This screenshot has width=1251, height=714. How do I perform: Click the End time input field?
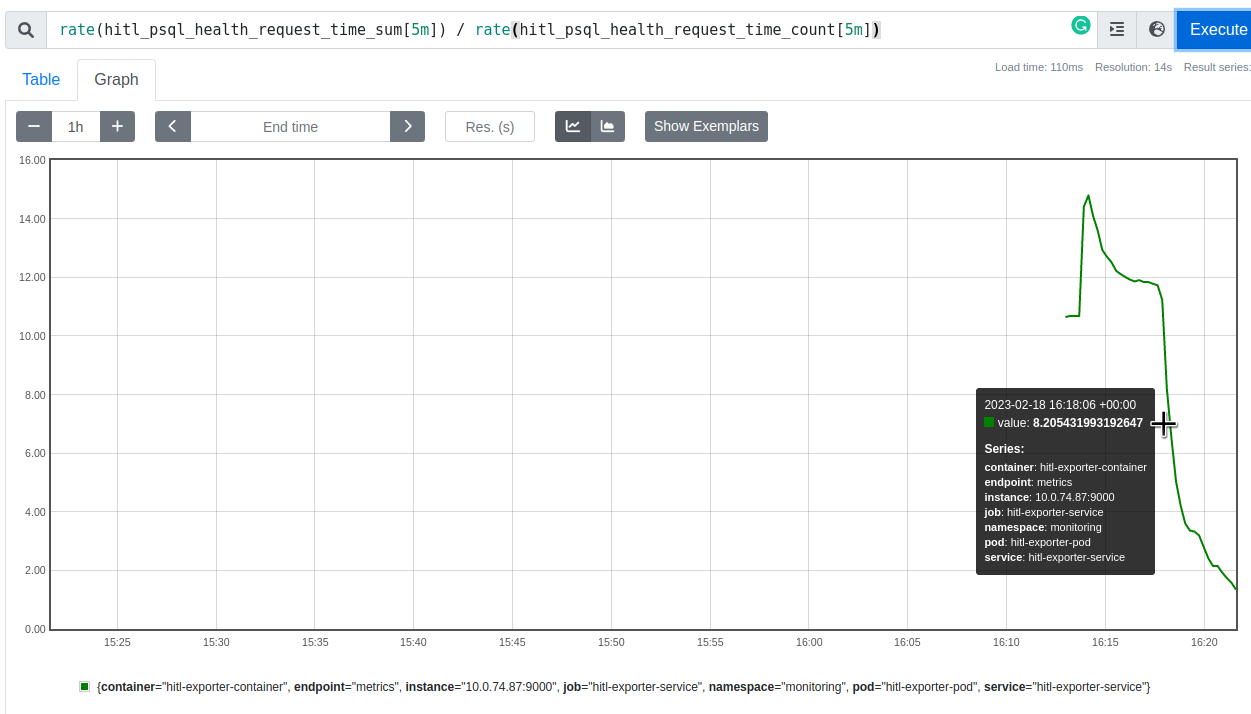pyautogui.click(x=290, y=126)
